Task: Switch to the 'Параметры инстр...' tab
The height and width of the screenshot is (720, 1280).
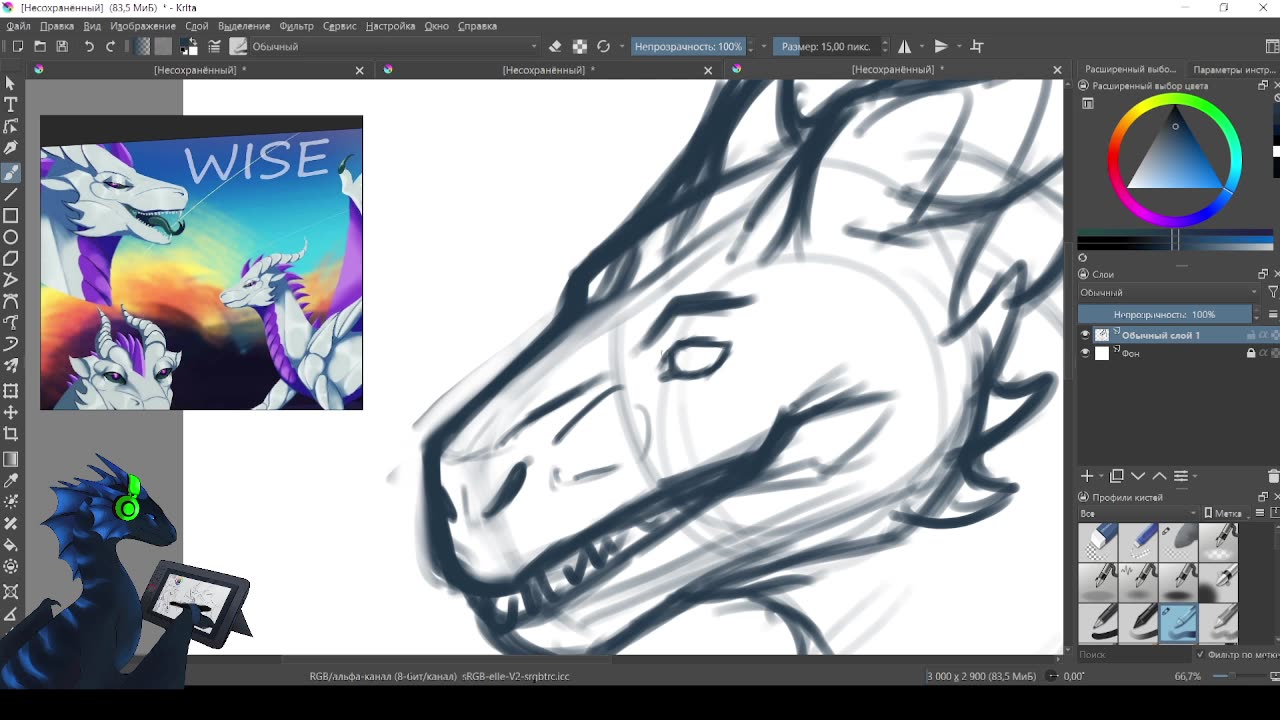Action: [x=1233, y=69]
